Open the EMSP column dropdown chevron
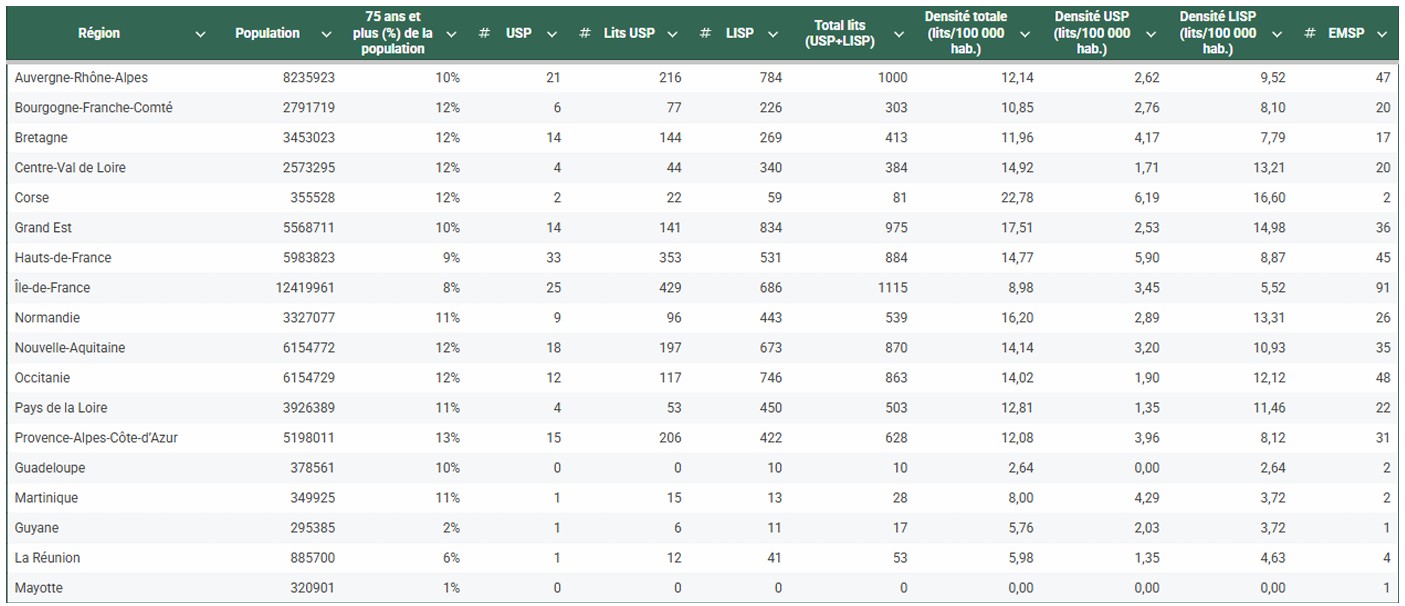 [x=1382, y=34]
